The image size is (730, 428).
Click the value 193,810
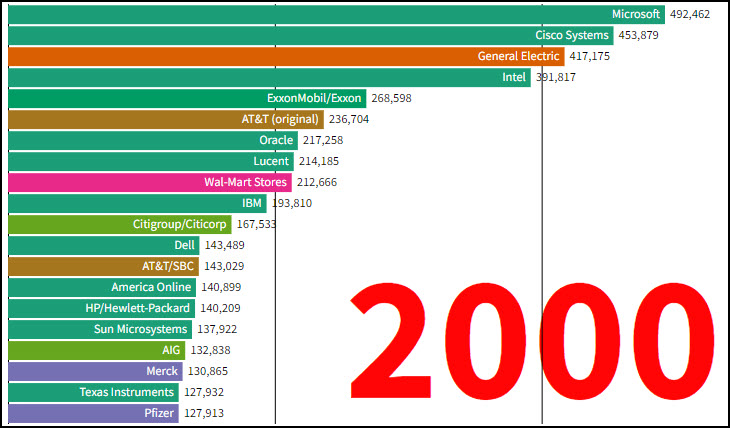tap(292, 203)
